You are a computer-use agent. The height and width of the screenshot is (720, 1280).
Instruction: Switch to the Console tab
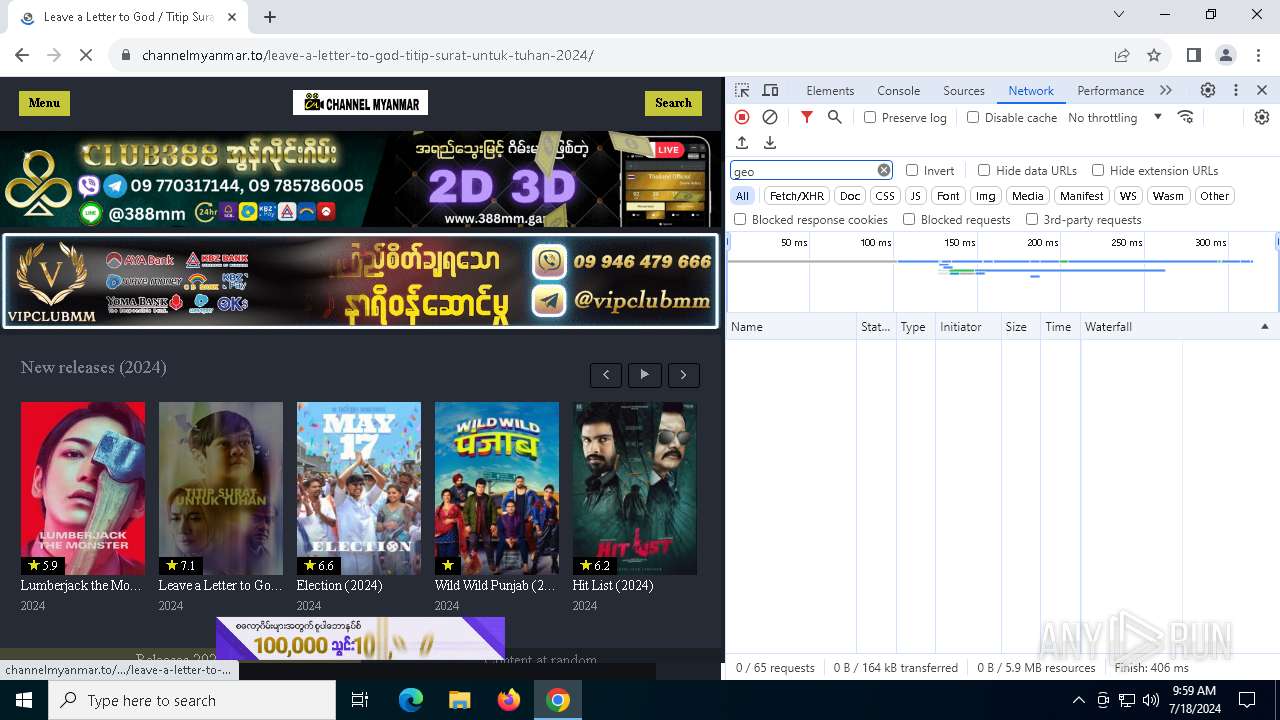898,90
